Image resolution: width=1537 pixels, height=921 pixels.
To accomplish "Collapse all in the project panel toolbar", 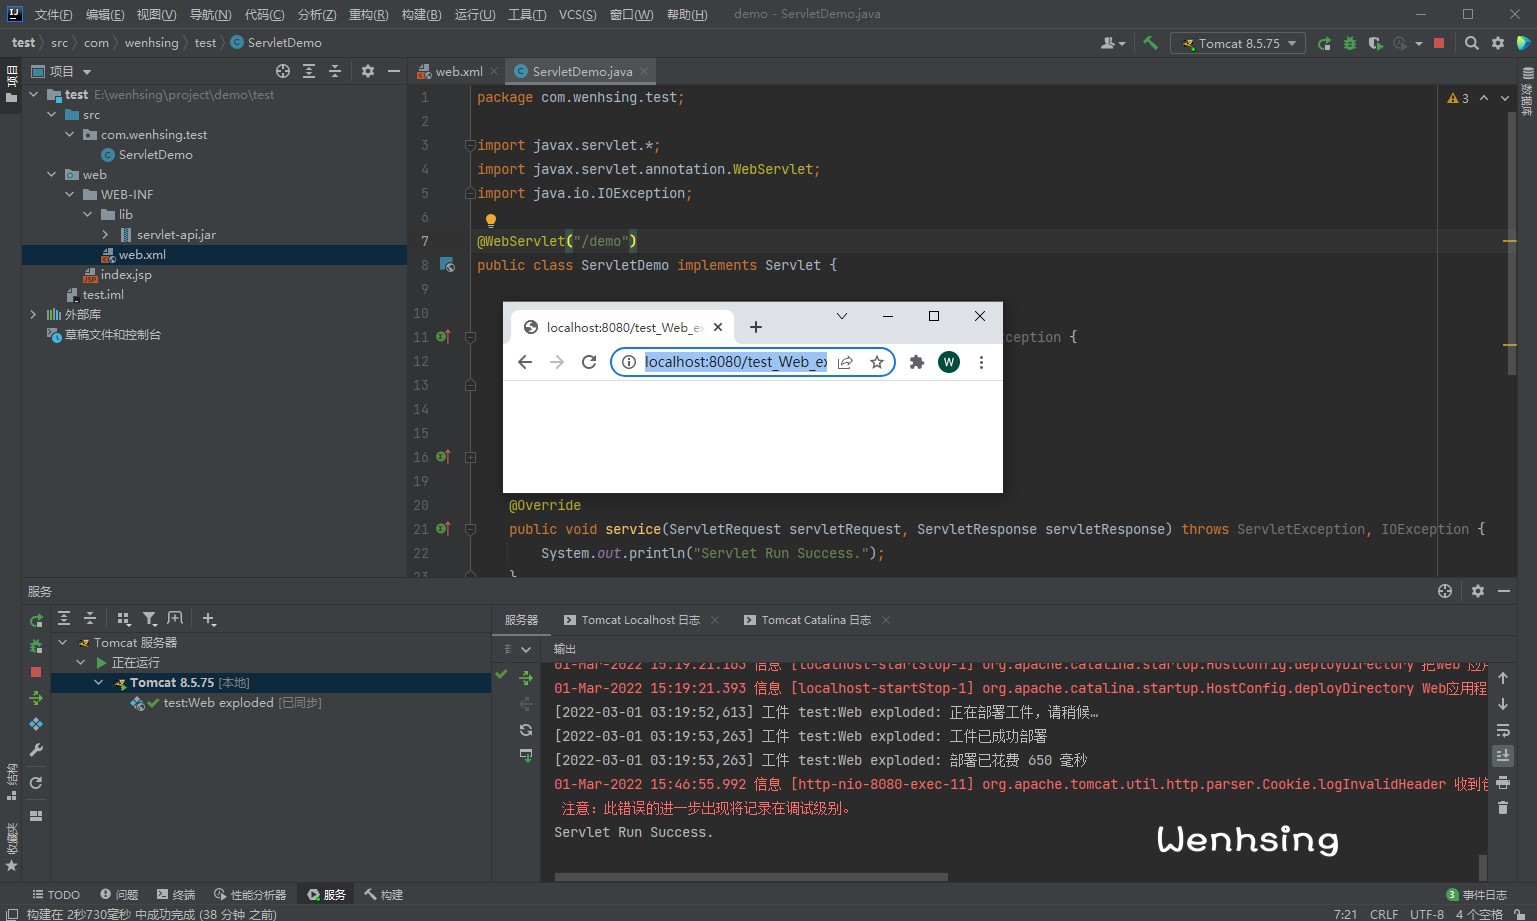I will [x=335, y=71].
